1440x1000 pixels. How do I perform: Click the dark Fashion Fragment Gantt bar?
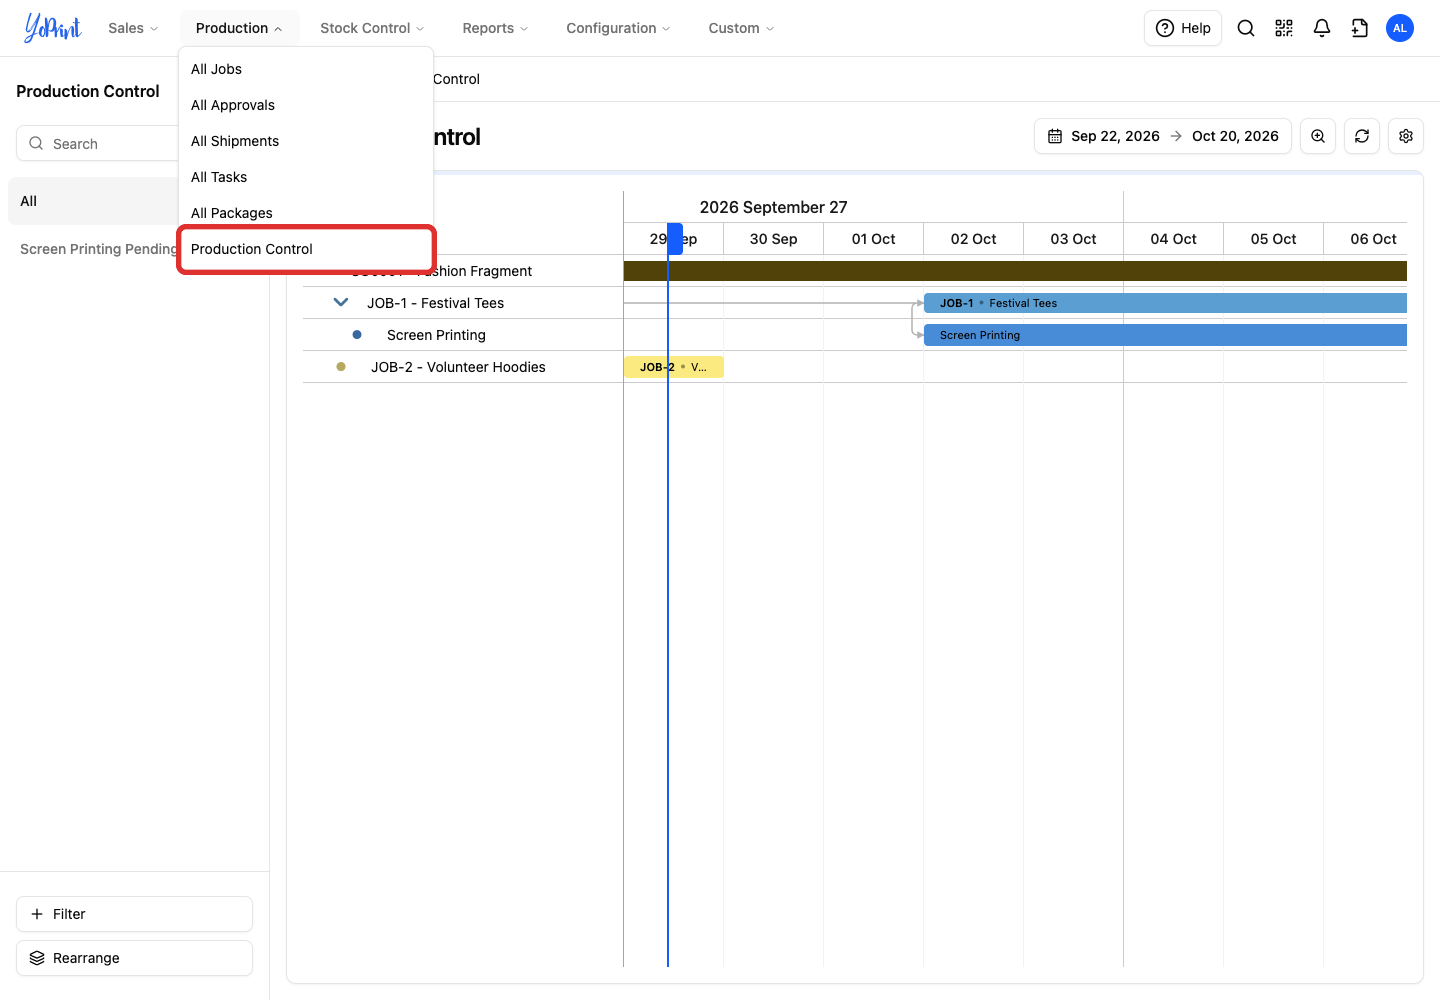(x=1015, y=271)
